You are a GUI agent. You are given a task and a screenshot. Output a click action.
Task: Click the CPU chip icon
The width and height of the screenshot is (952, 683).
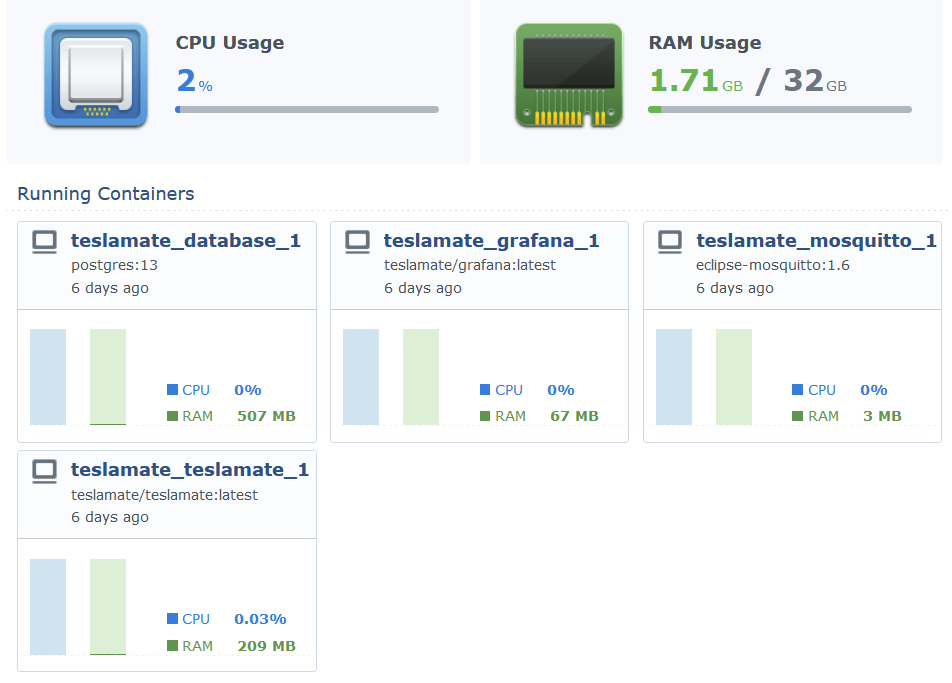[96, 75]
